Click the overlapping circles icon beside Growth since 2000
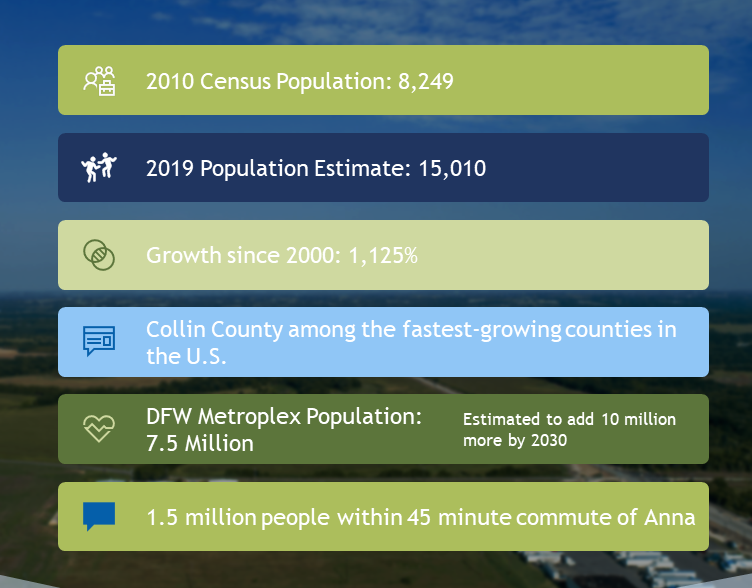Image resolution: width=752 pixels, height=588 pixels. click(x=99, y=255)
